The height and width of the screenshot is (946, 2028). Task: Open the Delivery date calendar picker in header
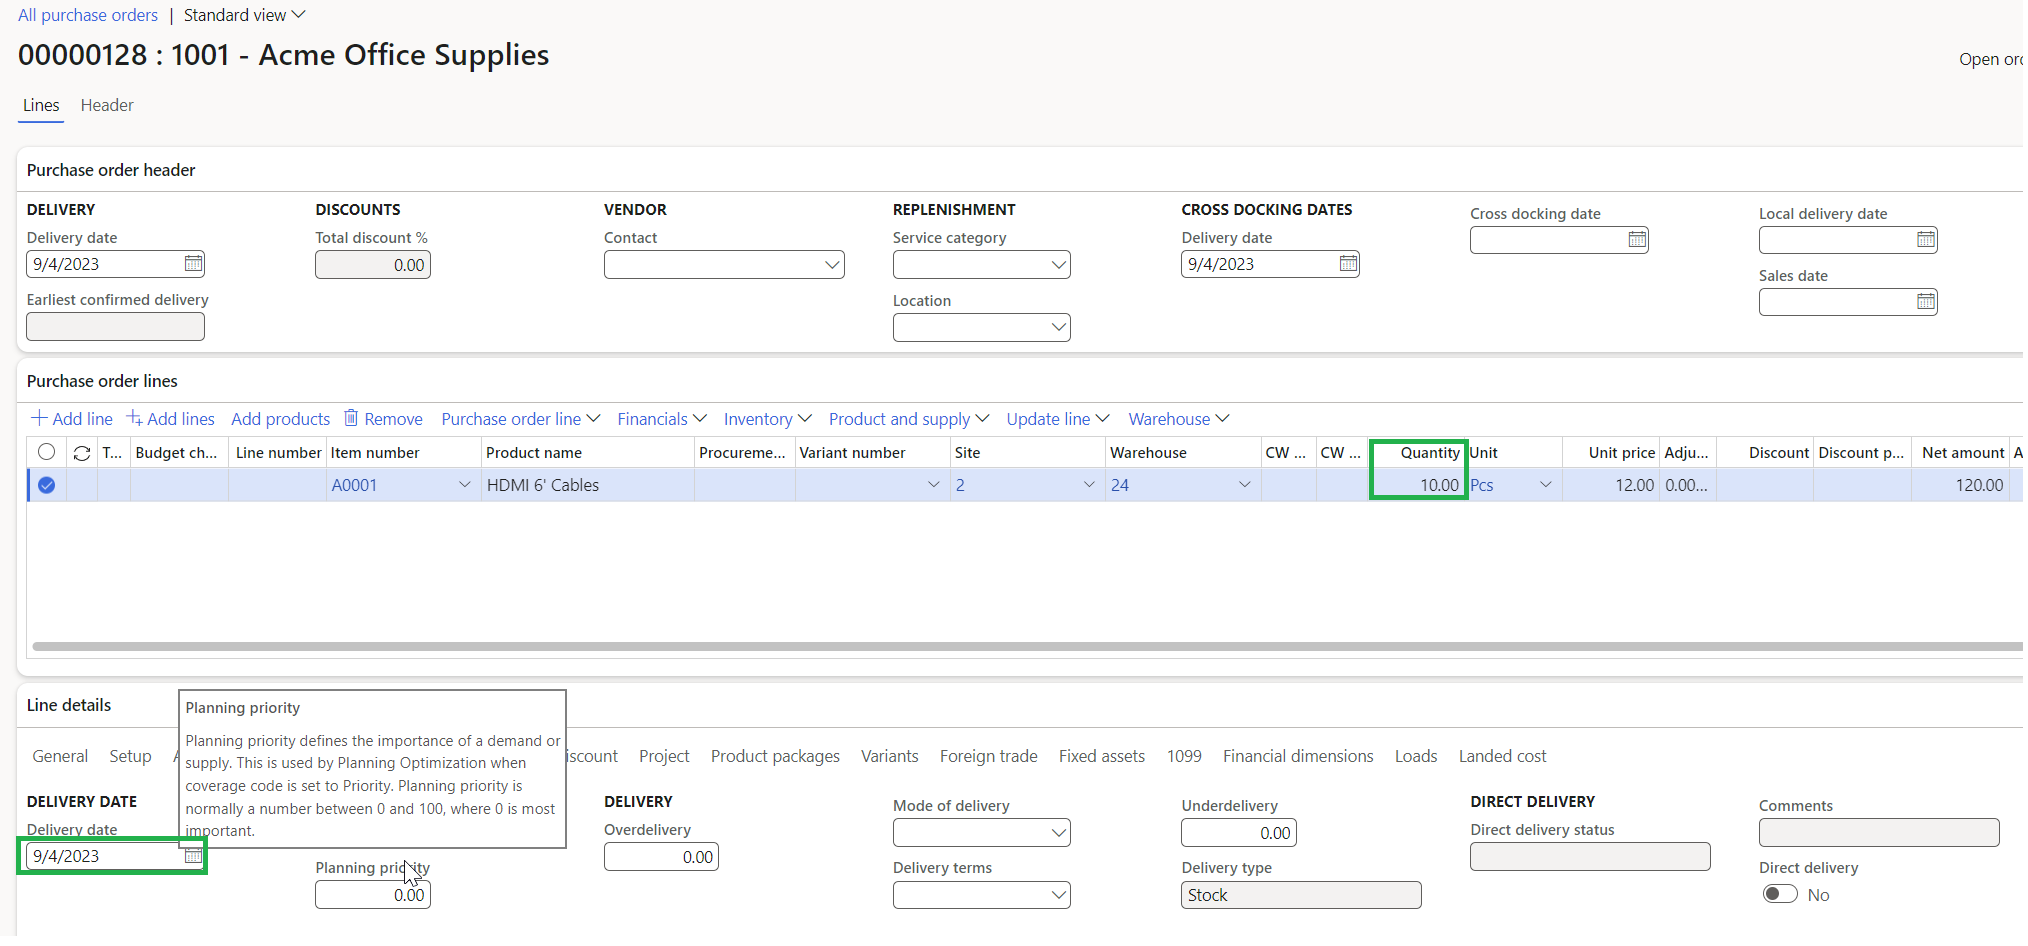[192, 263]
